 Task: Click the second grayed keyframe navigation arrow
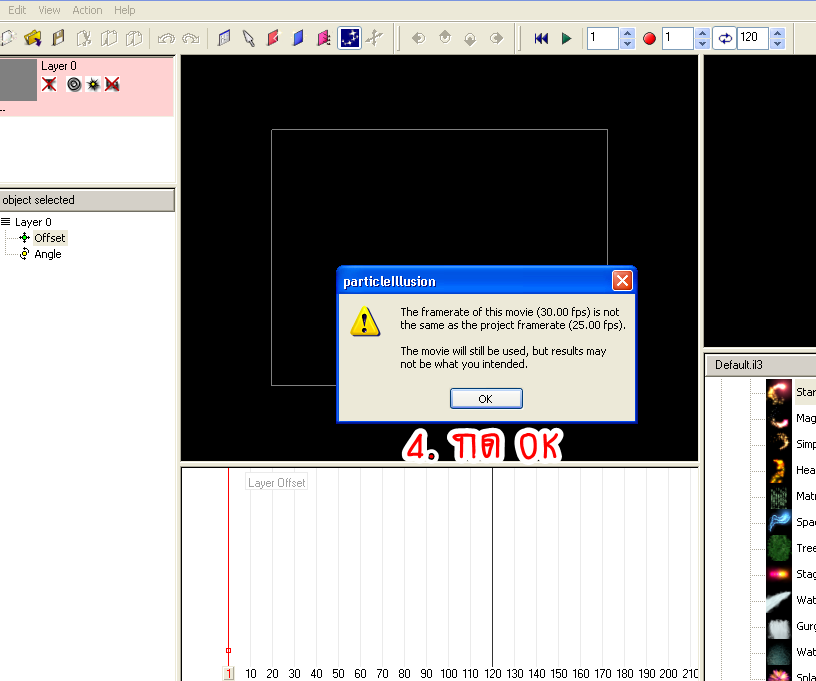pos(444,37)
